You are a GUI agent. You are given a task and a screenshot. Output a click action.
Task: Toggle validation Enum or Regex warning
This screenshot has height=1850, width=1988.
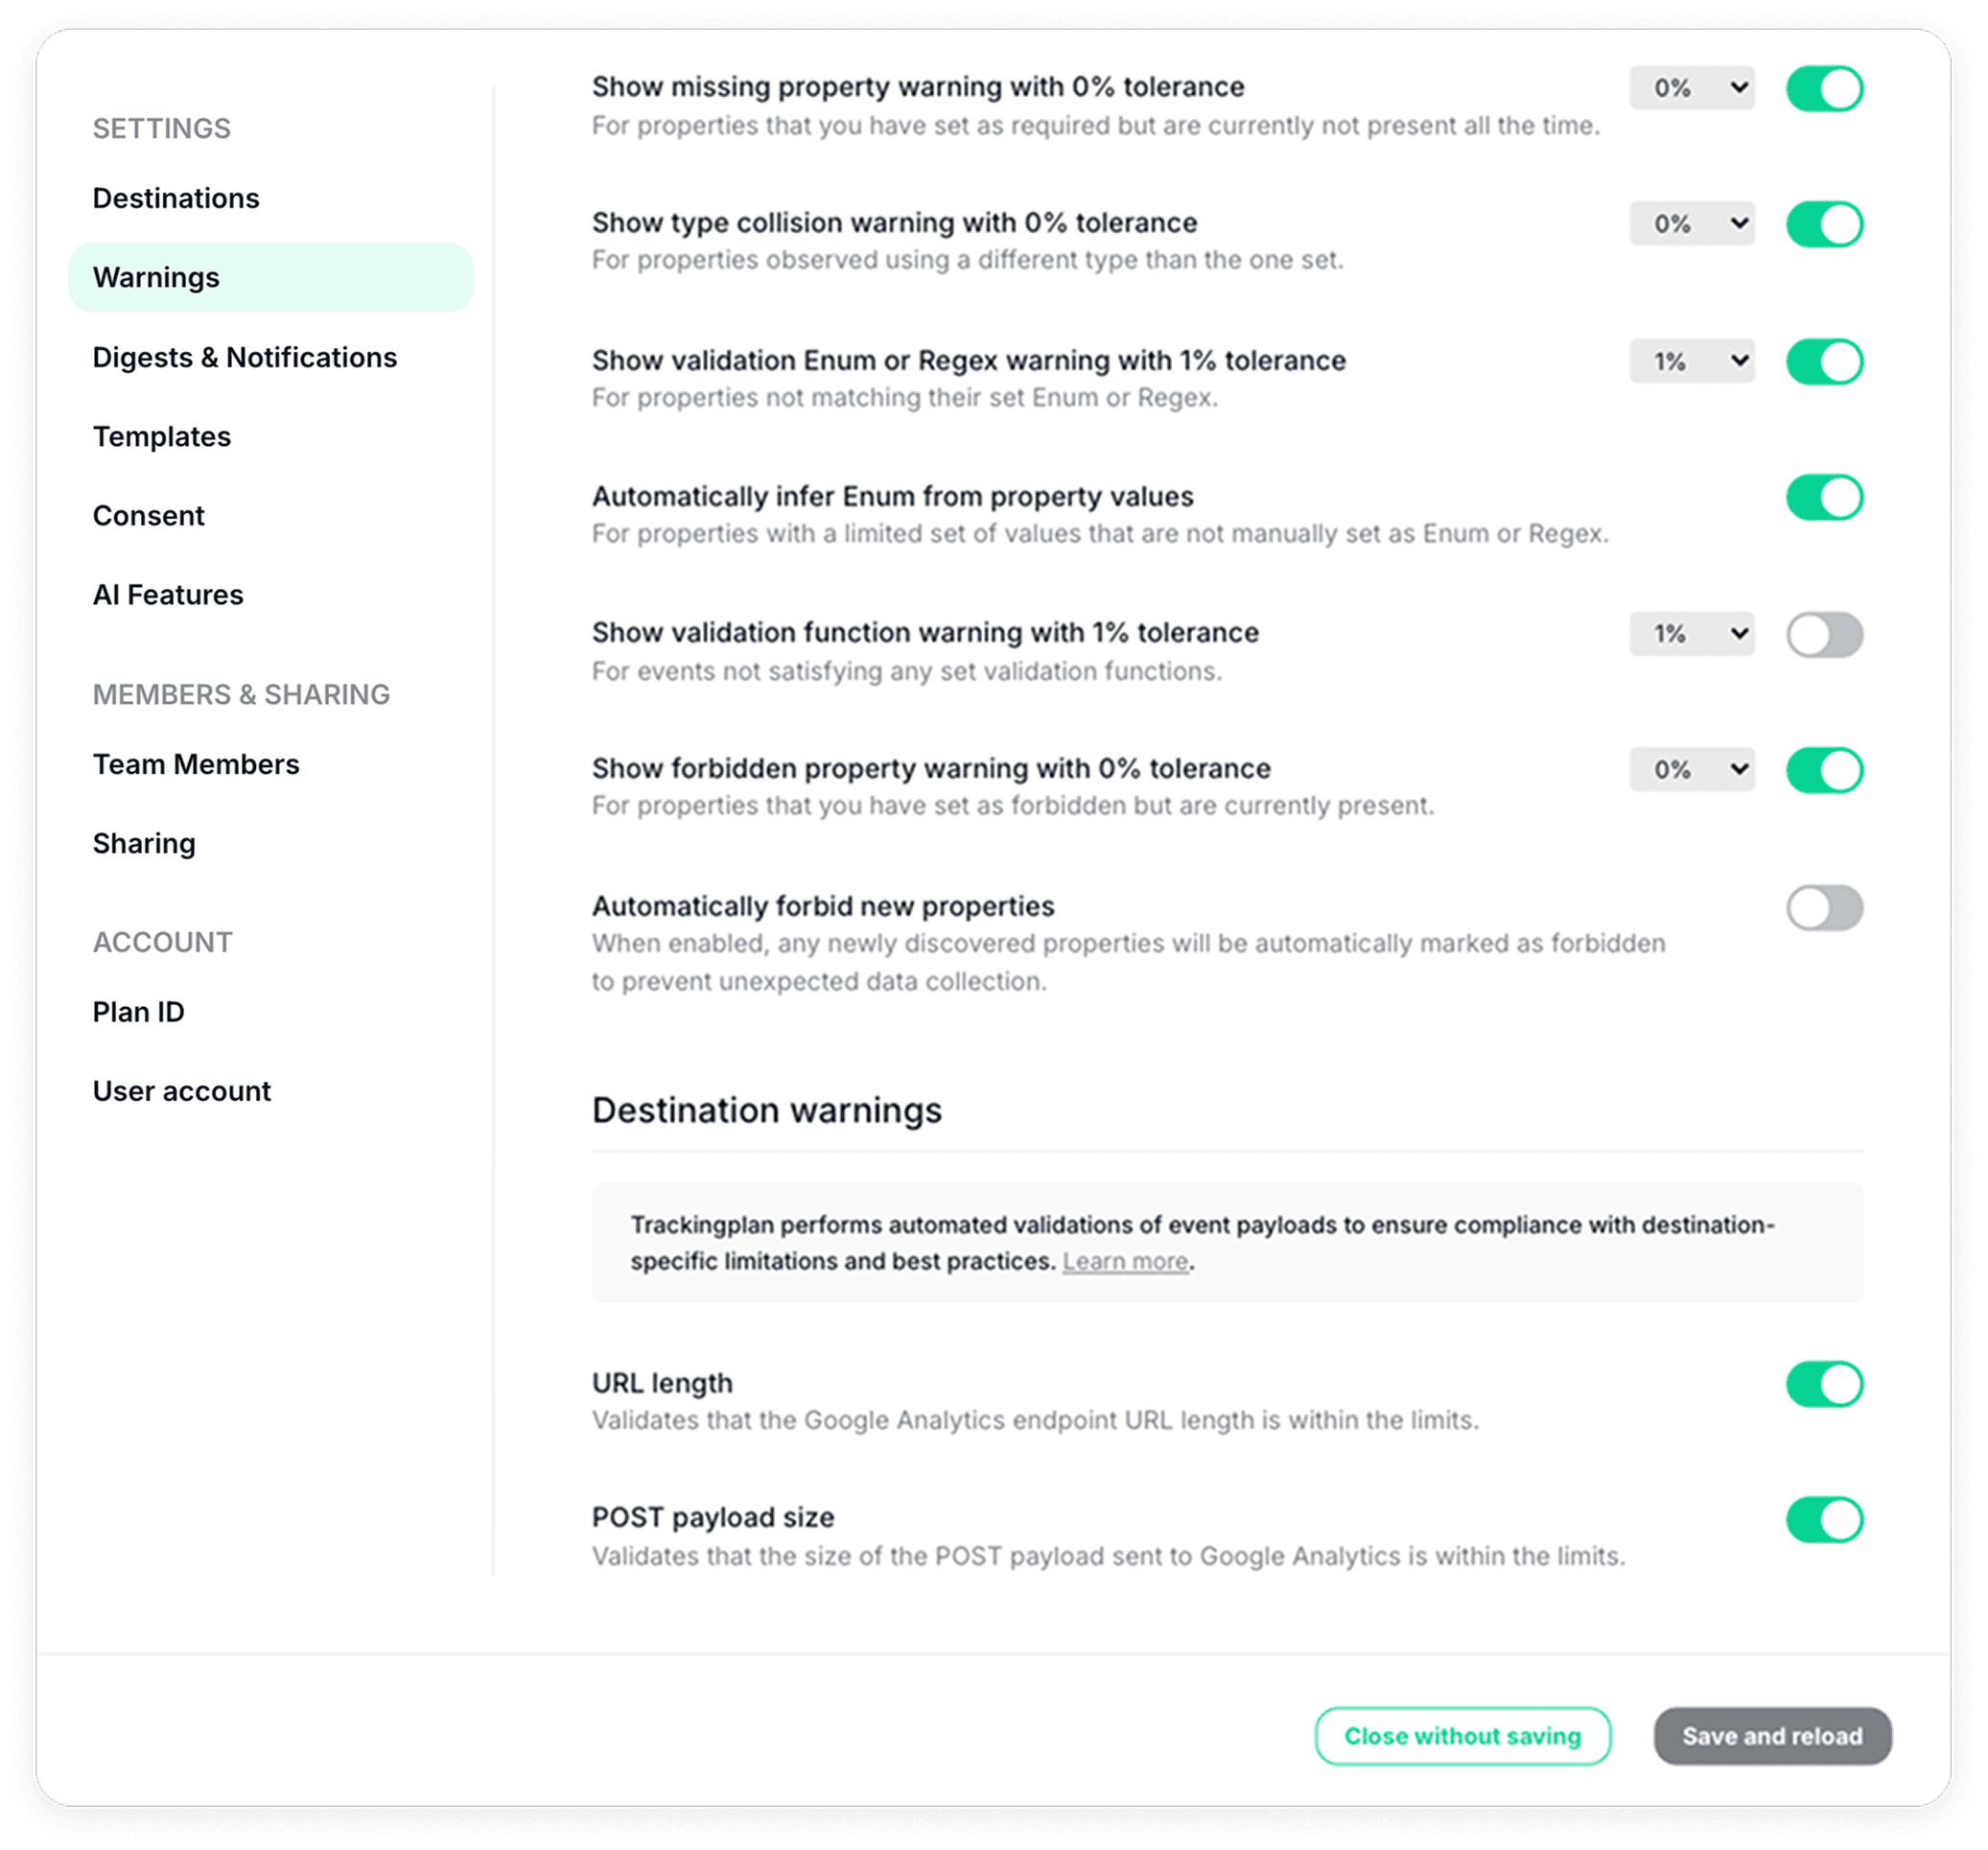(1824, 361)
